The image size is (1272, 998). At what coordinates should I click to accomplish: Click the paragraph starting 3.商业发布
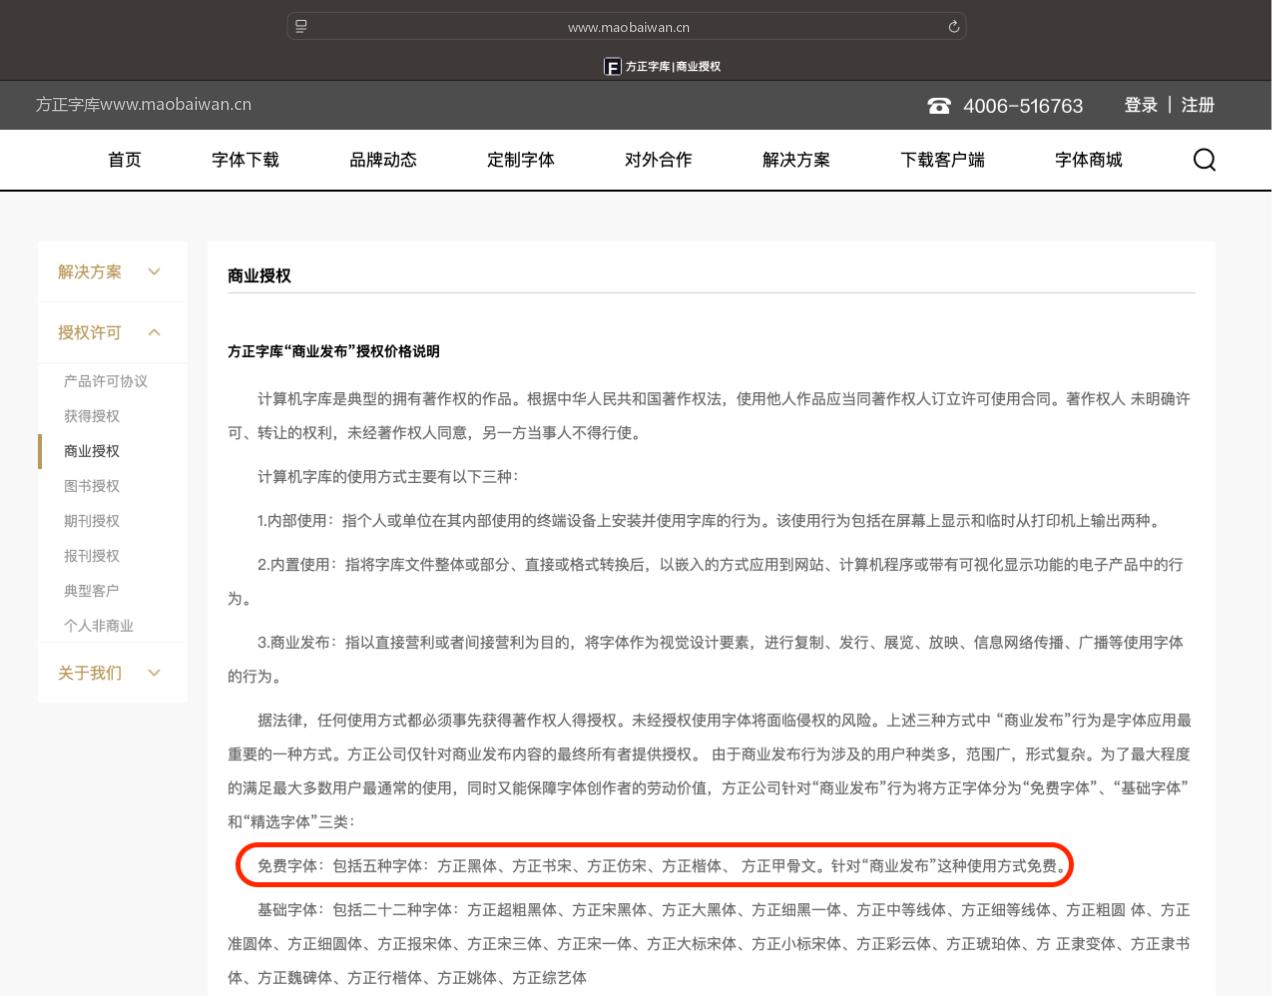[706, 660]
